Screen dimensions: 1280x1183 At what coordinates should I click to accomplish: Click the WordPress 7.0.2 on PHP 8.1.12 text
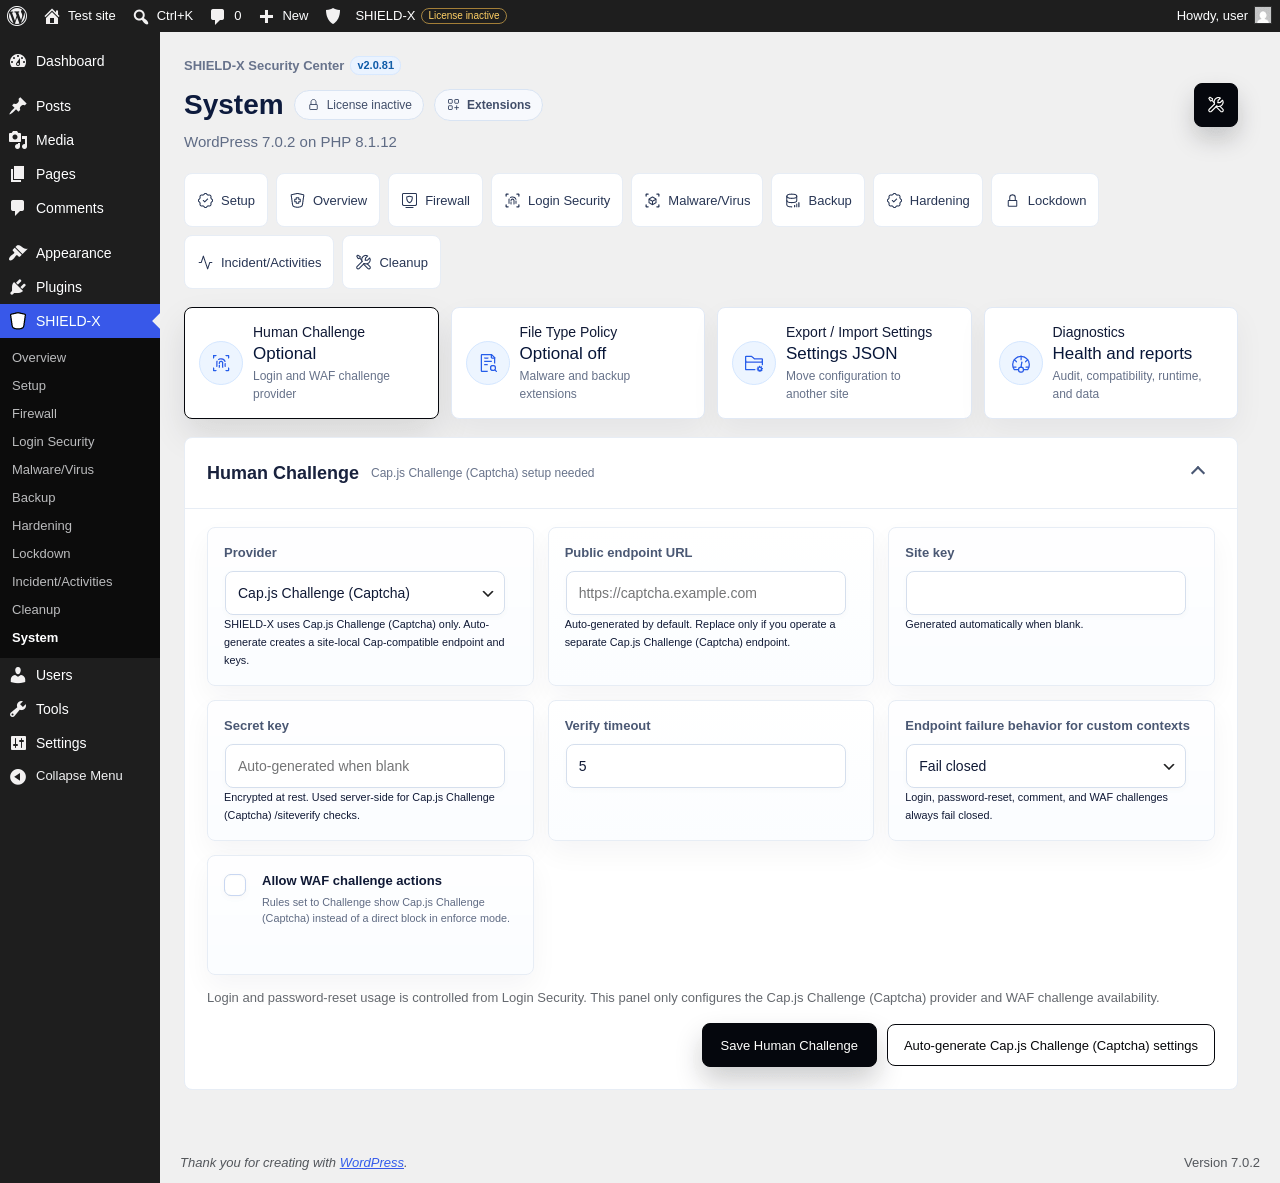pyautogui.click(x=290, y=142)
